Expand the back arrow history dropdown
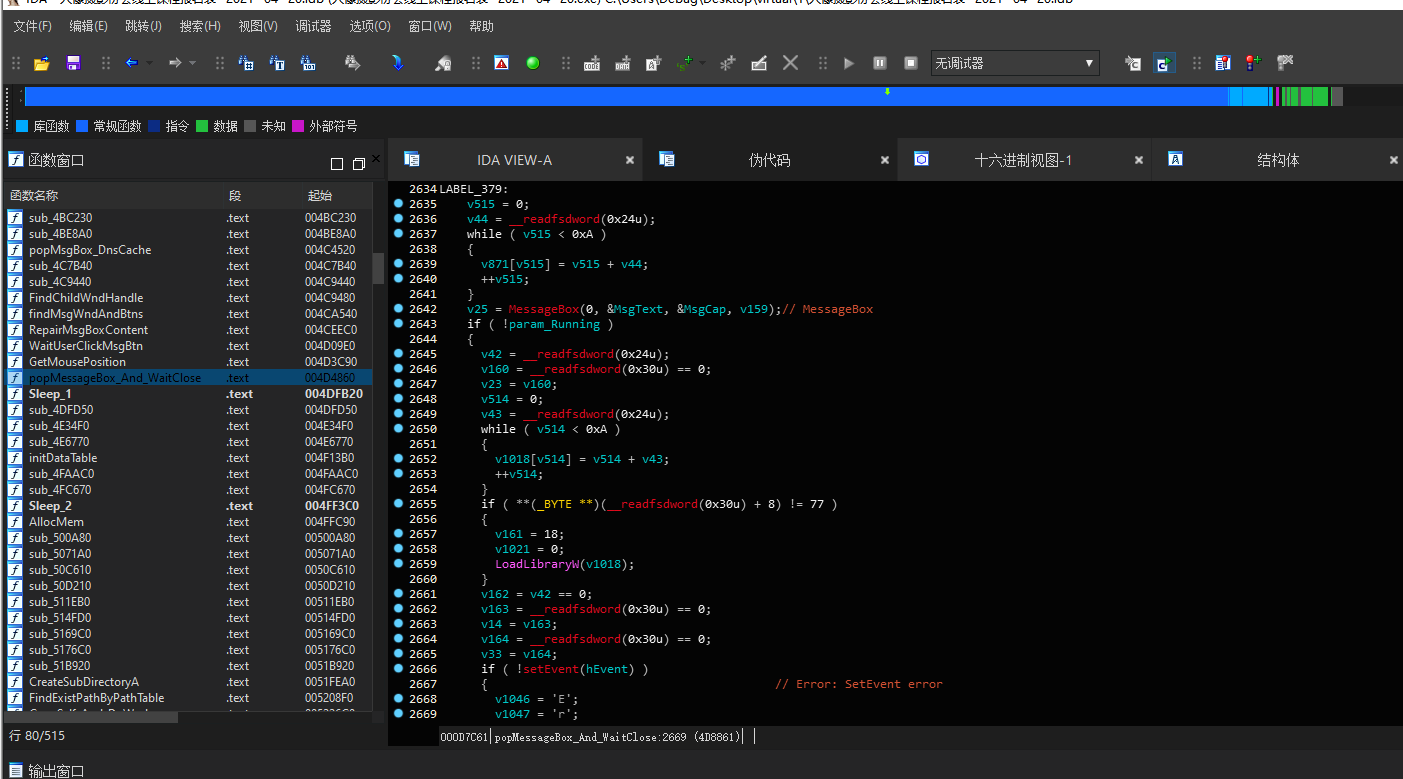This screenshot has width=1403, height=779. point(150,63)
